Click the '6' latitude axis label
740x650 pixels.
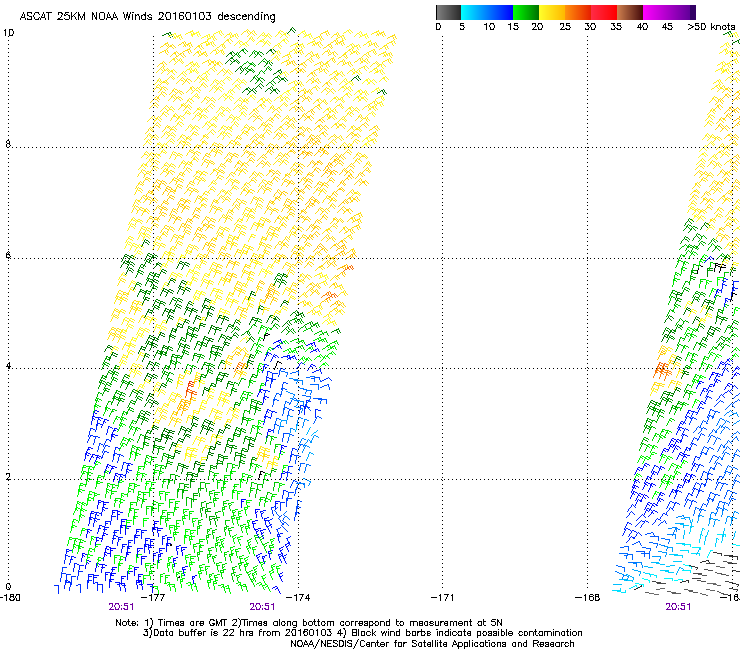coord(8,255)
